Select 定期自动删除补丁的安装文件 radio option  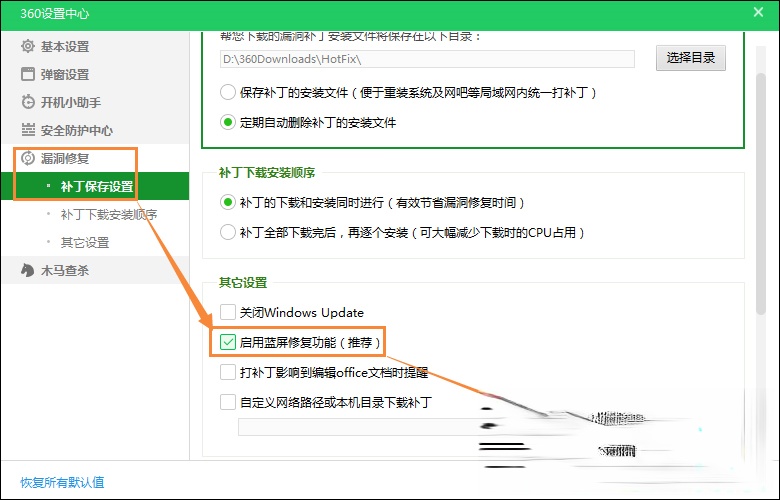click(x=228, y=122)
